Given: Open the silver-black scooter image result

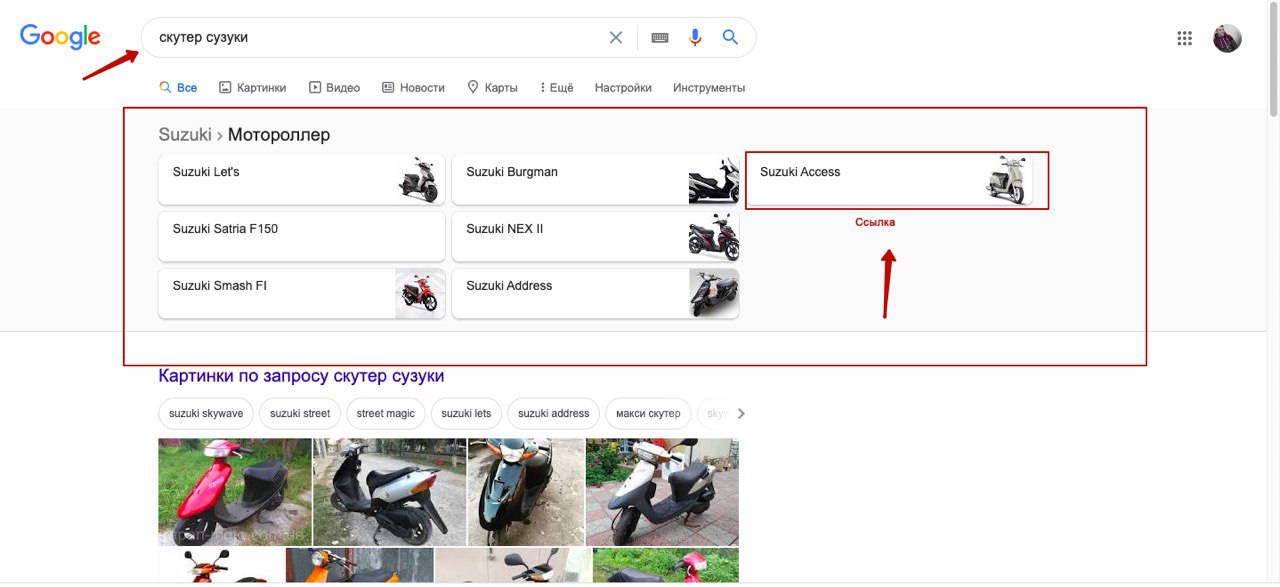Looking at the screenshot, I should tap(390, 492).
